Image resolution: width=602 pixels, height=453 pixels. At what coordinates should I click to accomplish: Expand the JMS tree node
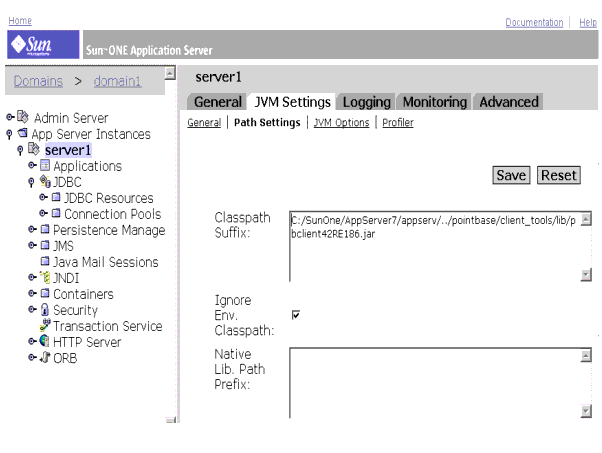(33, 245)
